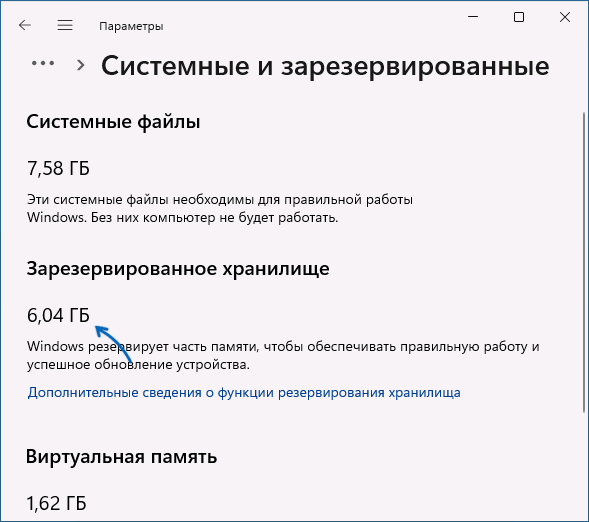Image resolution: width=589 pixels, height=522 pixels.
Task: Click the 'Параметры' window title
Action: (x=131, y=26)
